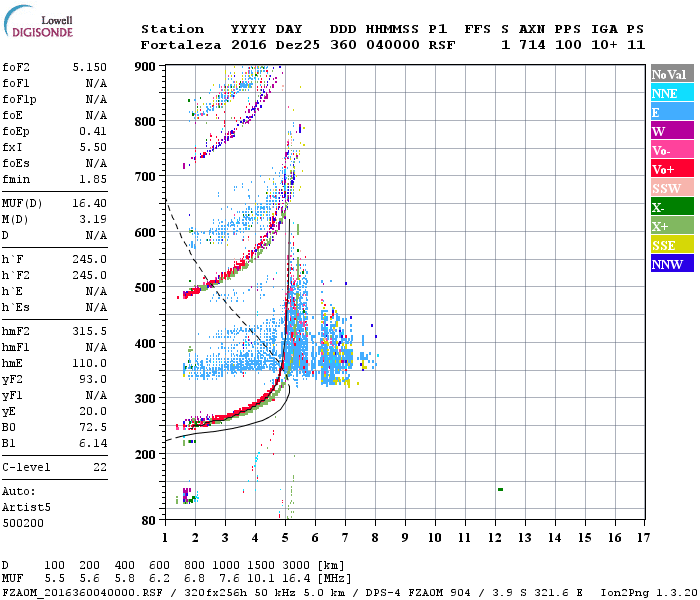This screenshot has height=600, width=700.
Task: Click the AXN value 714
Action: coord(532,45)
